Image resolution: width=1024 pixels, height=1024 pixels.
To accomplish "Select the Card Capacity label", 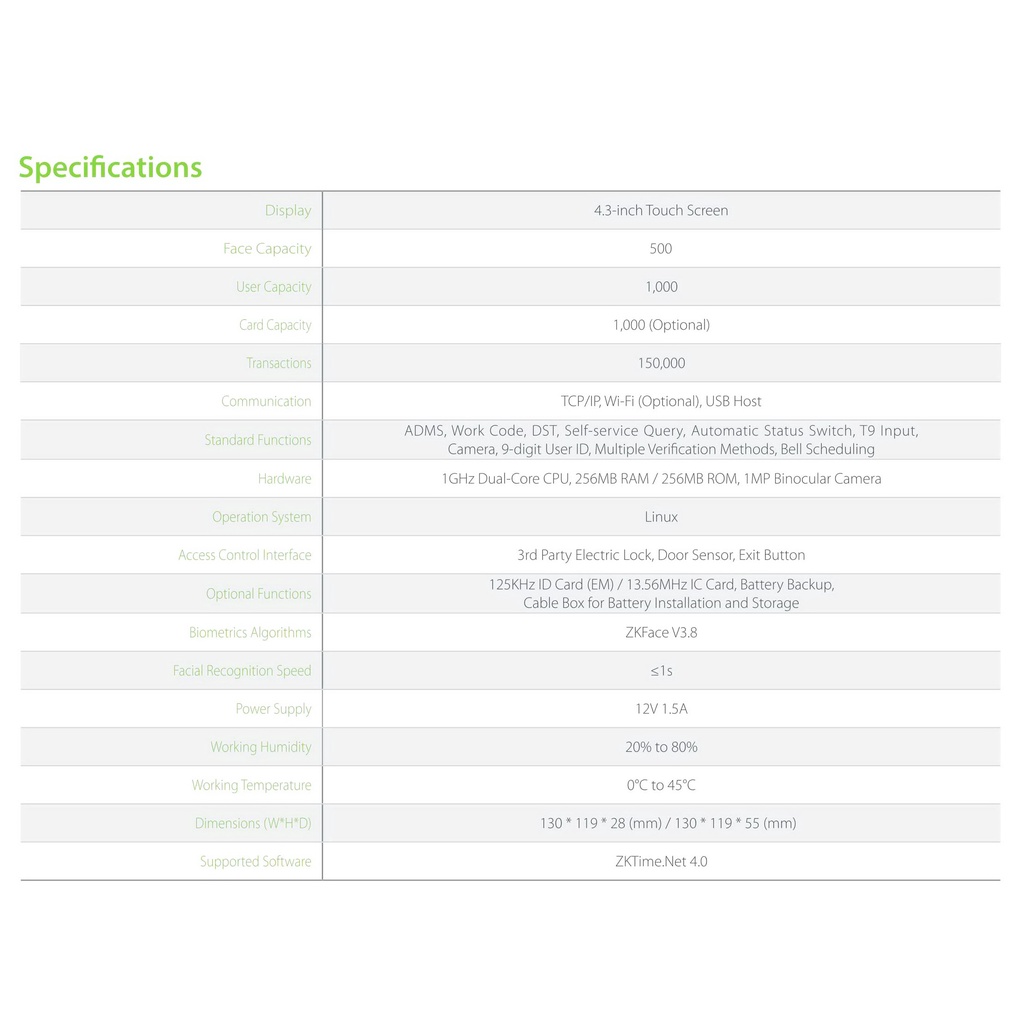I will (275, 325).
